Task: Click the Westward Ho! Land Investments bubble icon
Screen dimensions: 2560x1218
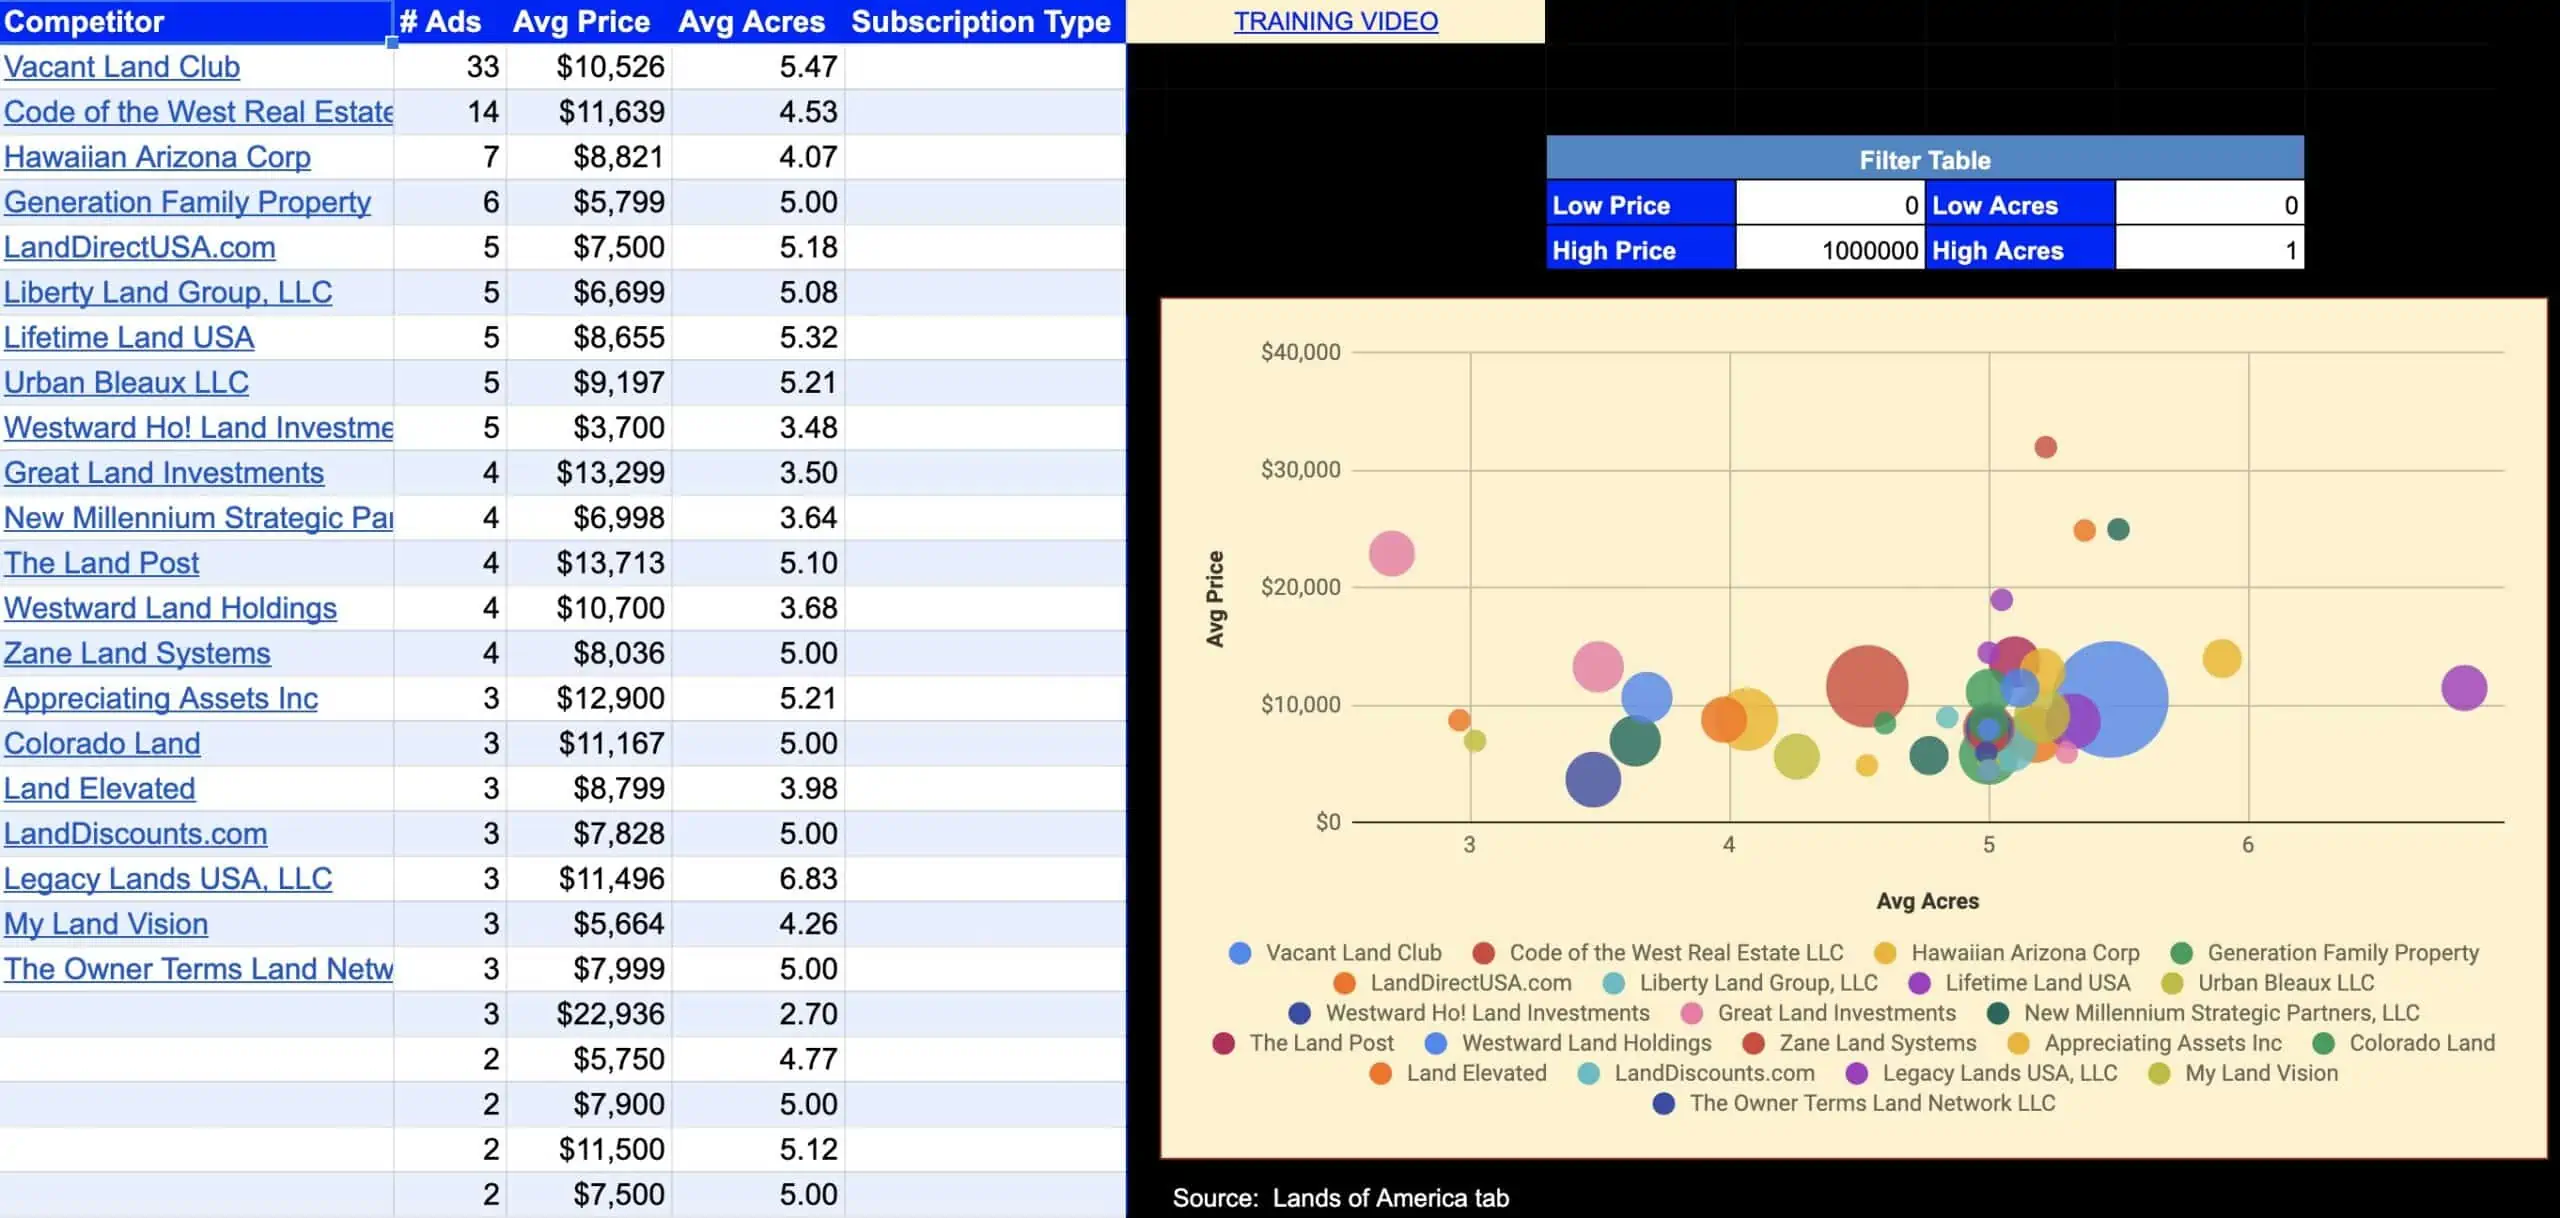Action: tap(1306, 1014)
